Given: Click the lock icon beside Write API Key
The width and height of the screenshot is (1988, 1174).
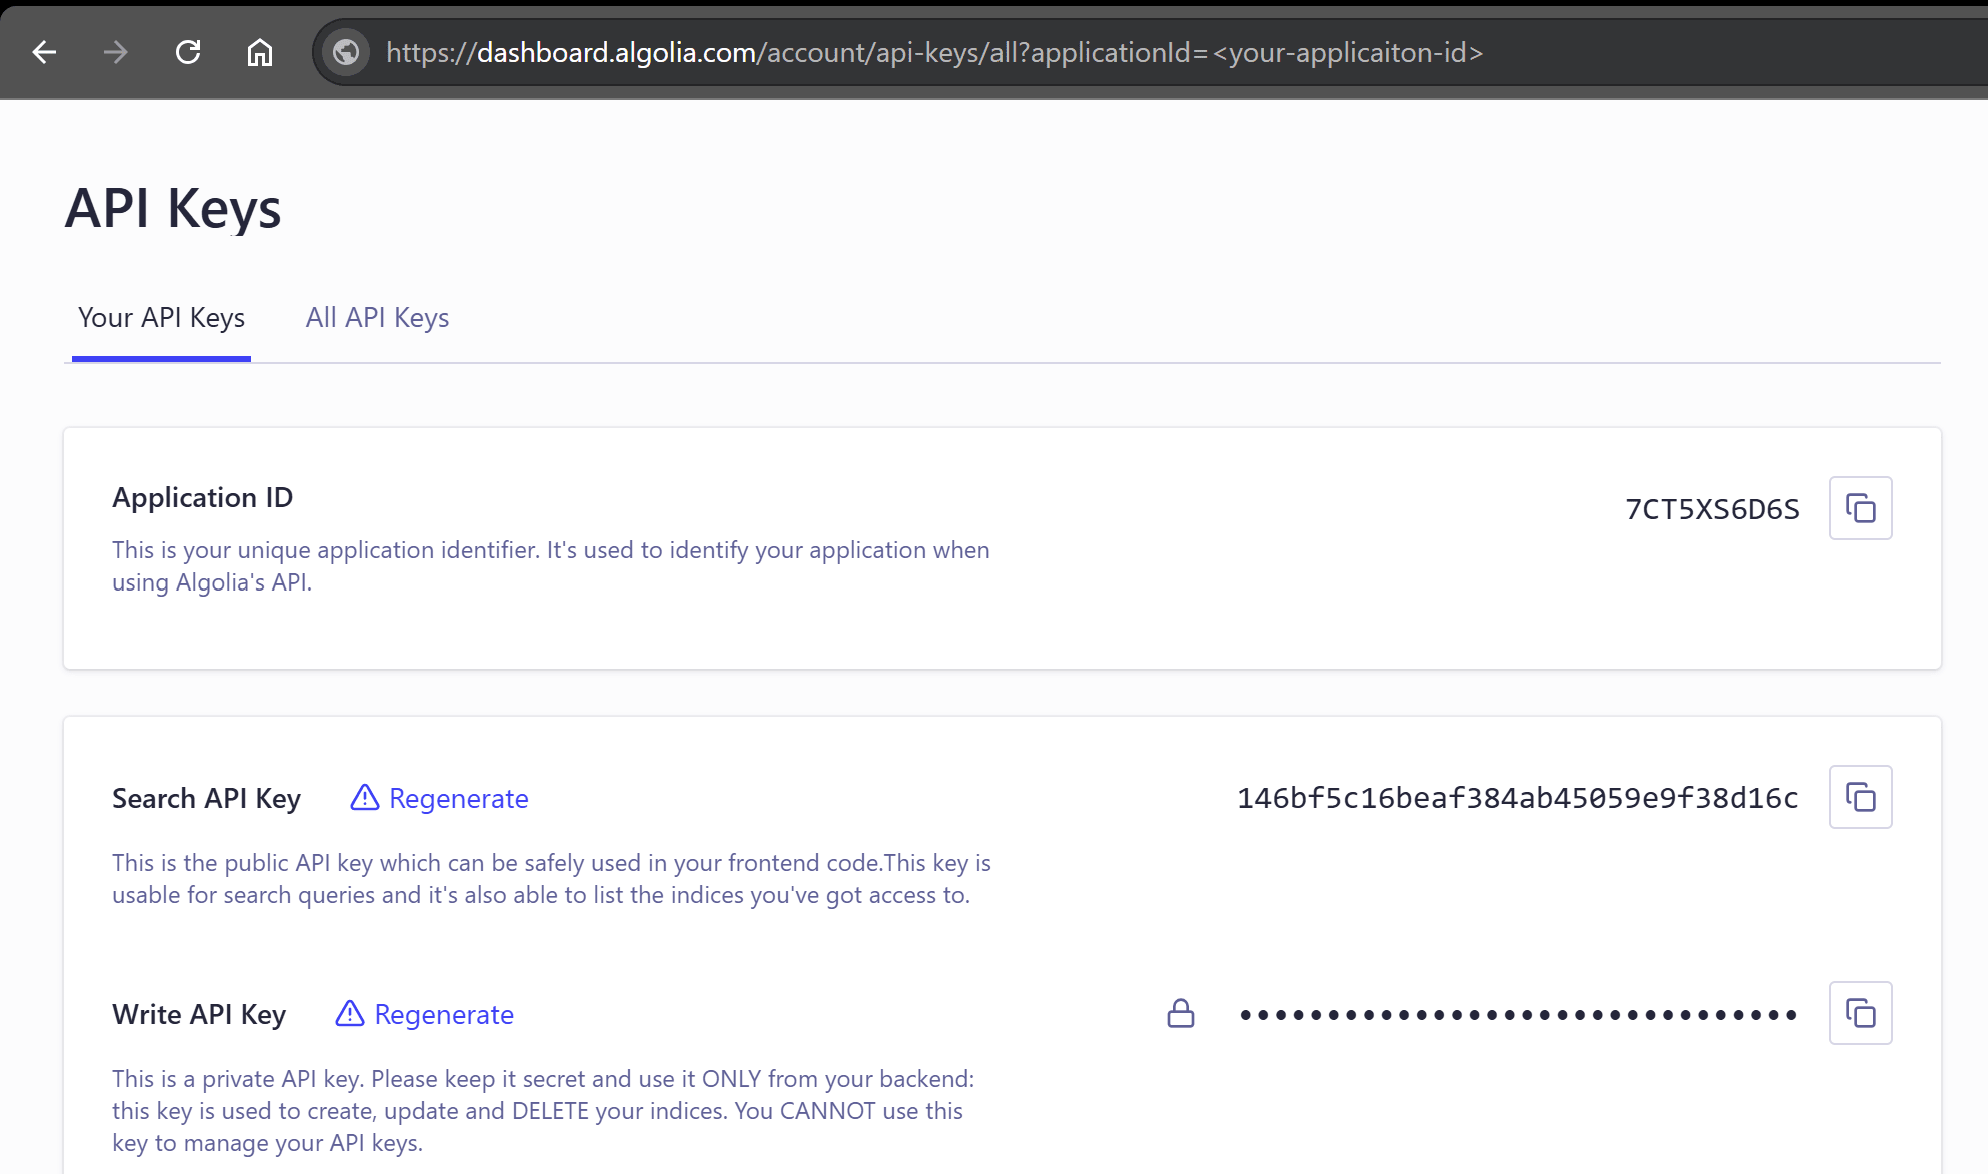Looking at the screenshot, I should tap(1181, 1013).
